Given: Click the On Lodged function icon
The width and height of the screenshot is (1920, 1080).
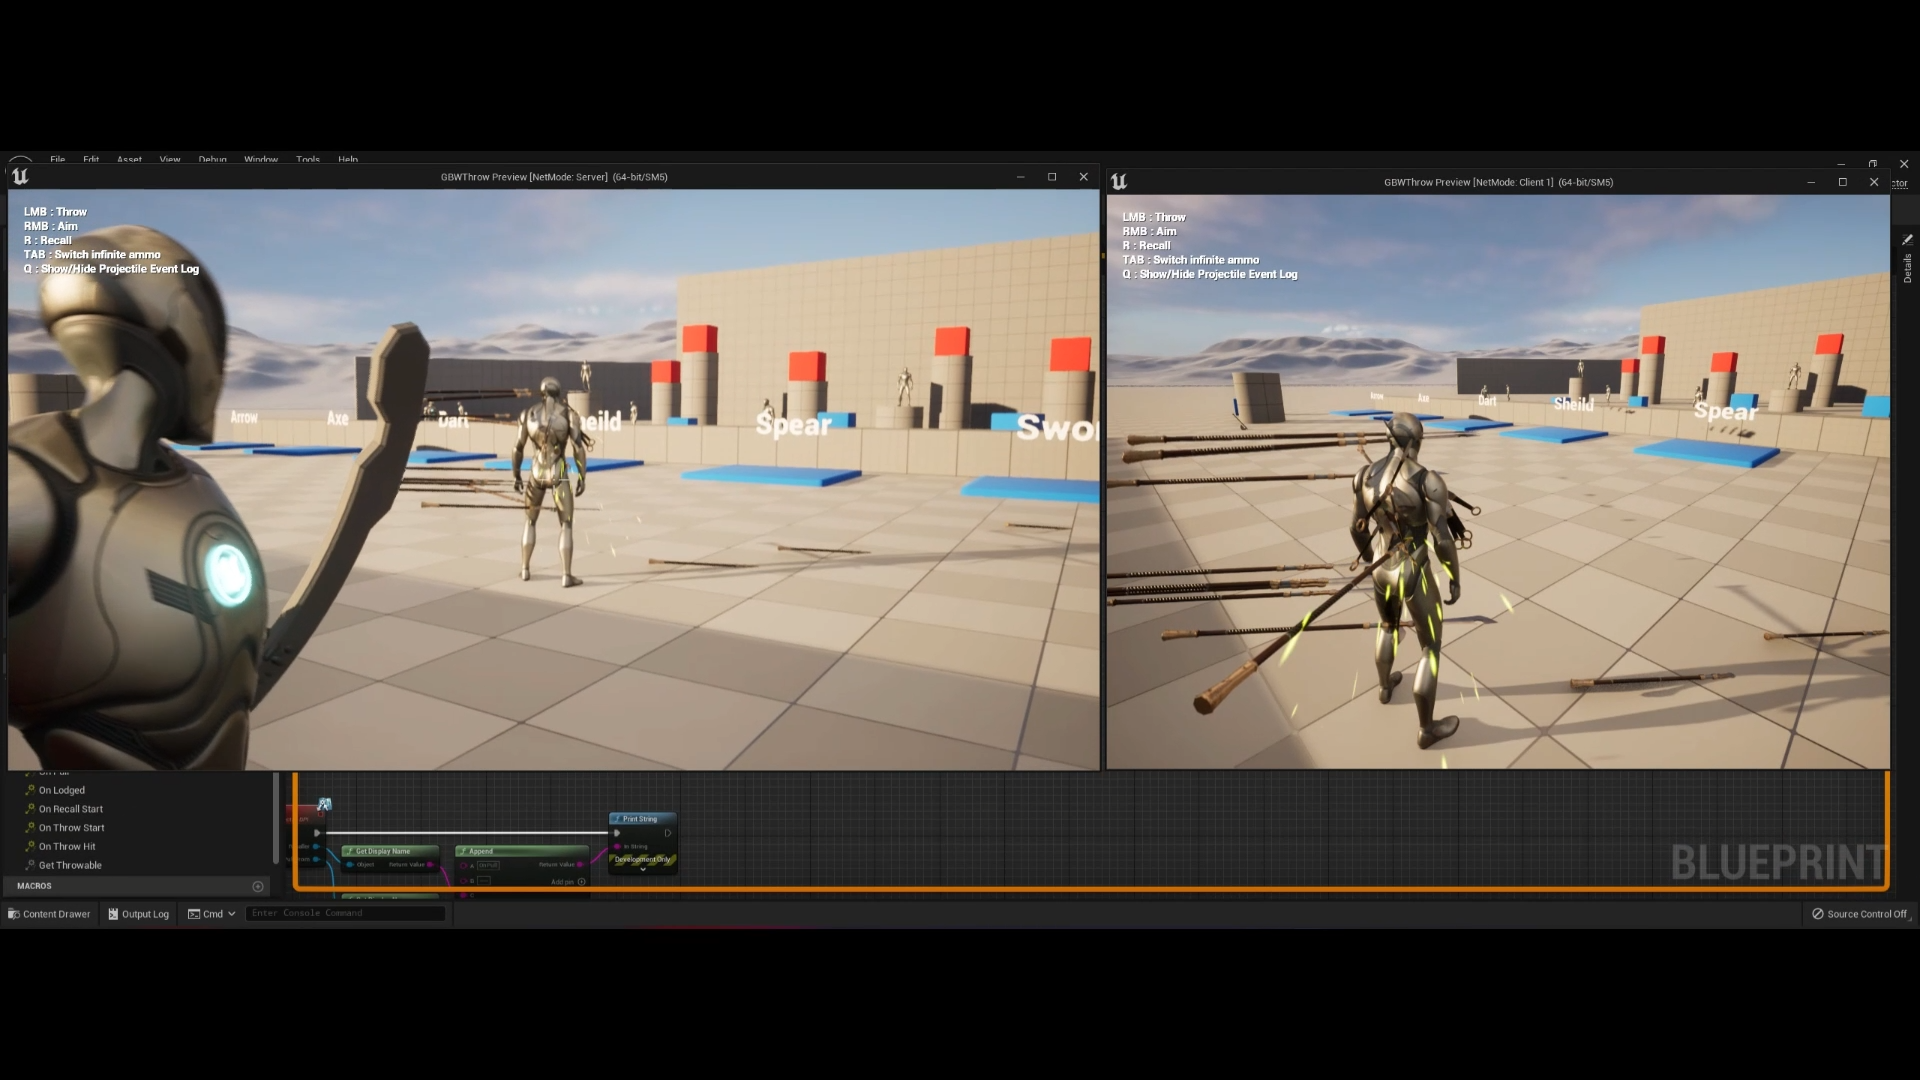Looking at the screenshot, I should (30, 790).
